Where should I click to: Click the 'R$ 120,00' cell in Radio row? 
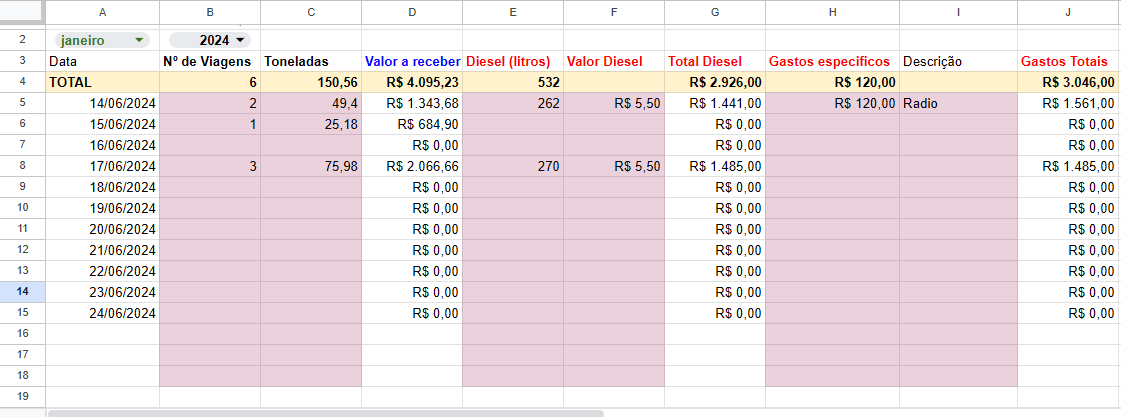832,103
